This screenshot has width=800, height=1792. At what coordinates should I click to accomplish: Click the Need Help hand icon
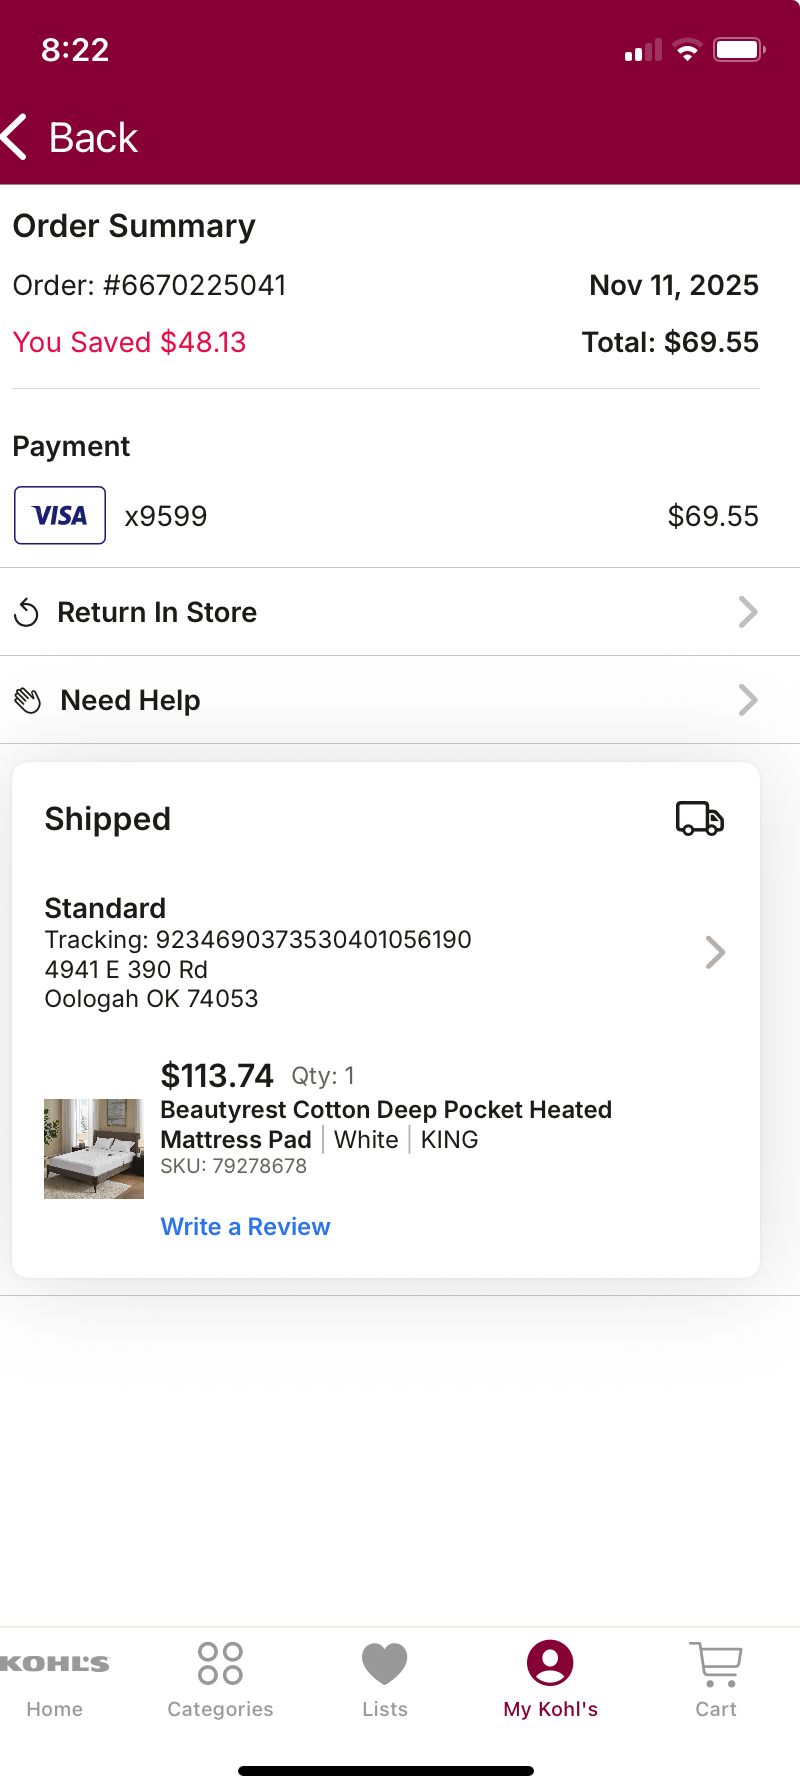pos(28,701)
